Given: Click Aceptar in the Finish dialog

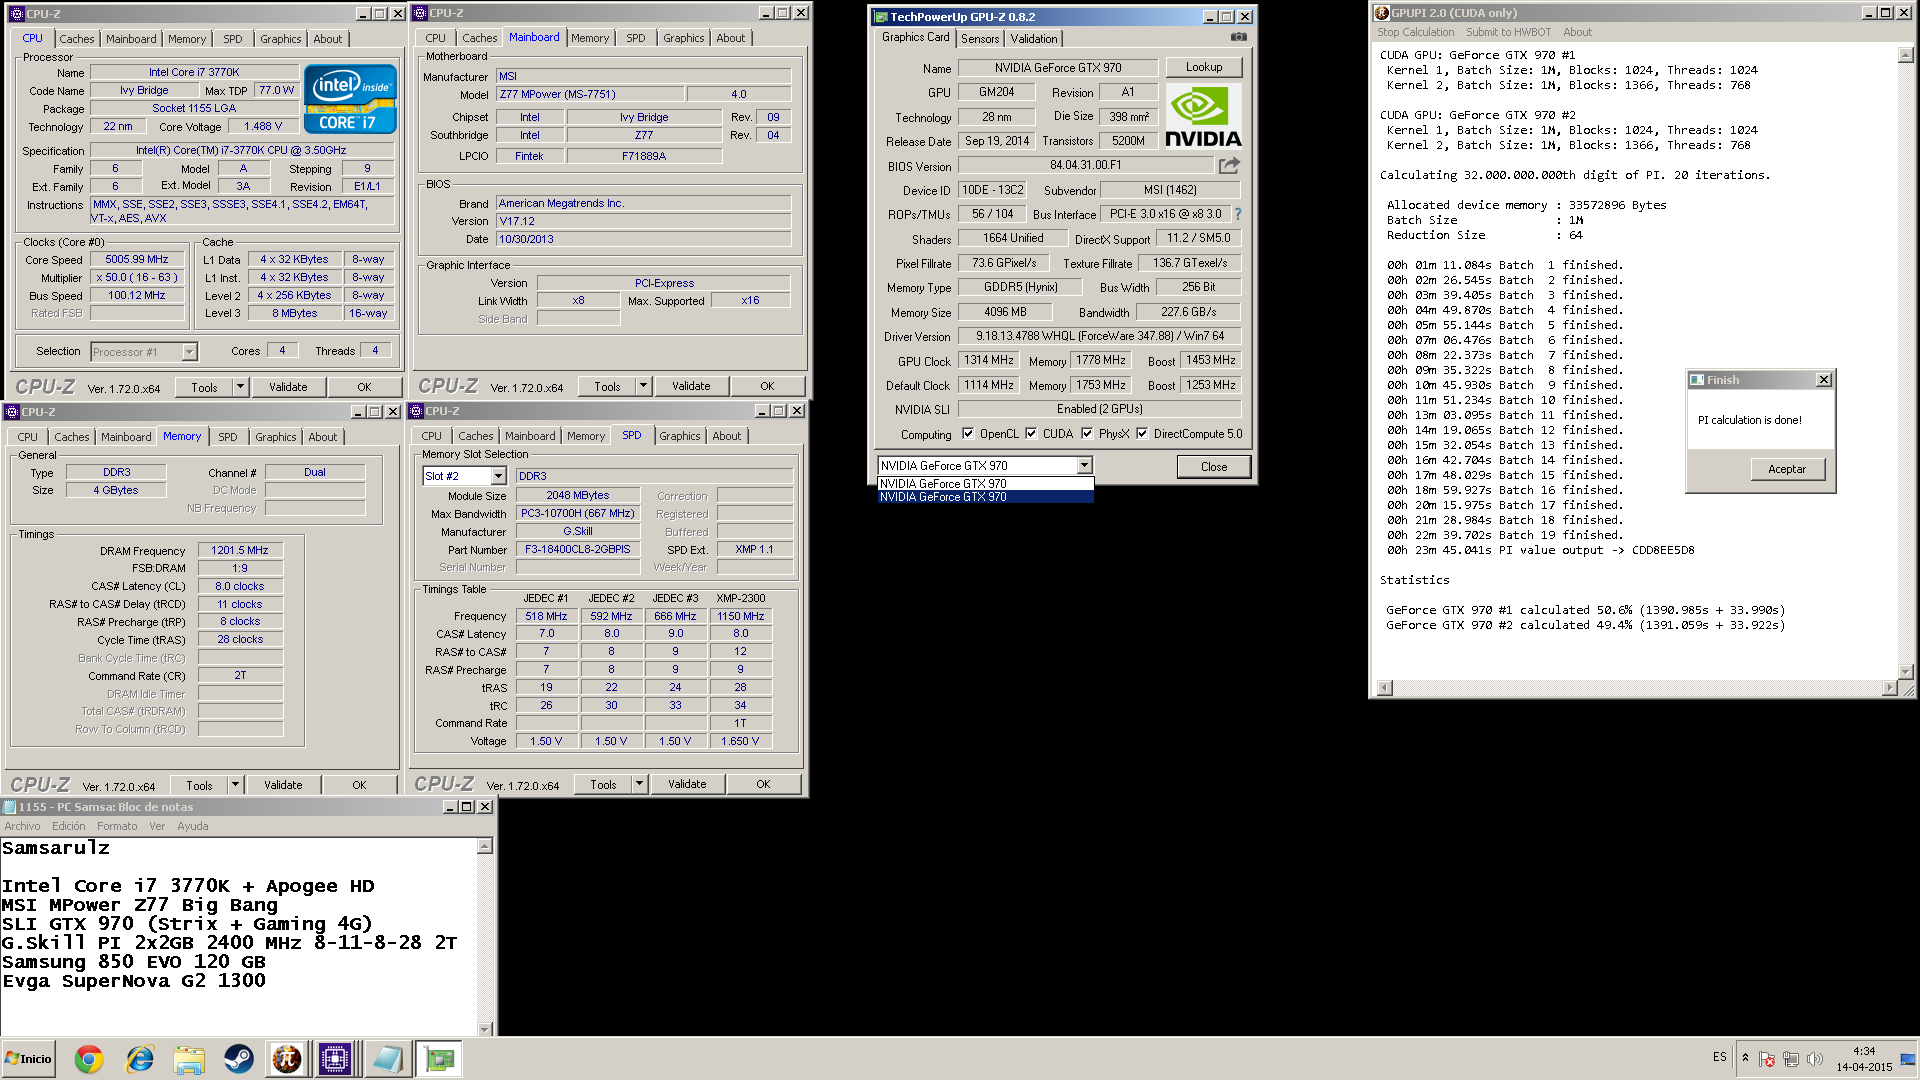Looking at the screenshot, I should 1787,469.
